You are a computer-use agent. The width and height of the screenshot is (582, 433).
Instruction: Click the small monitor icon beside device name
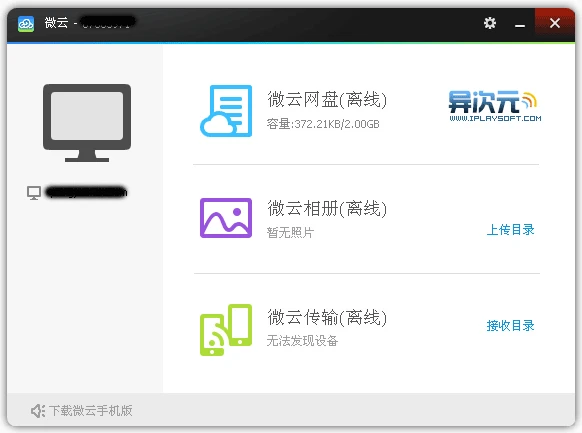click(x=34, y=193)
